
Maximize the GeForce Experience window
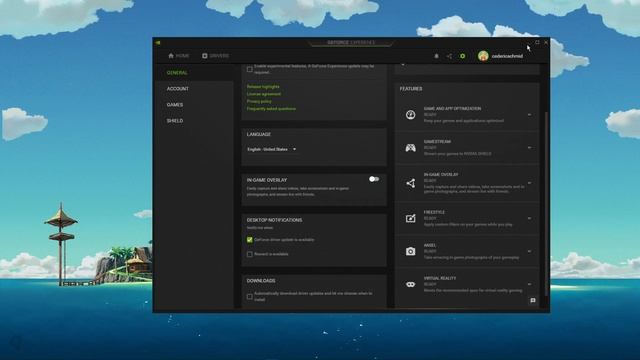point(537,42)
